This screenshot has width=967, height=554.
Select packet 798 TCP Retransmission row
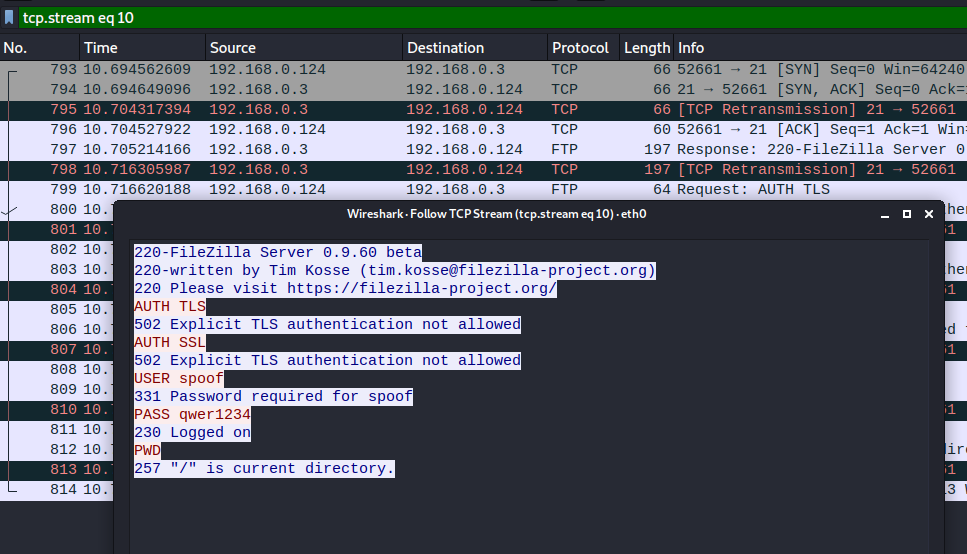[x=484, y=170]
